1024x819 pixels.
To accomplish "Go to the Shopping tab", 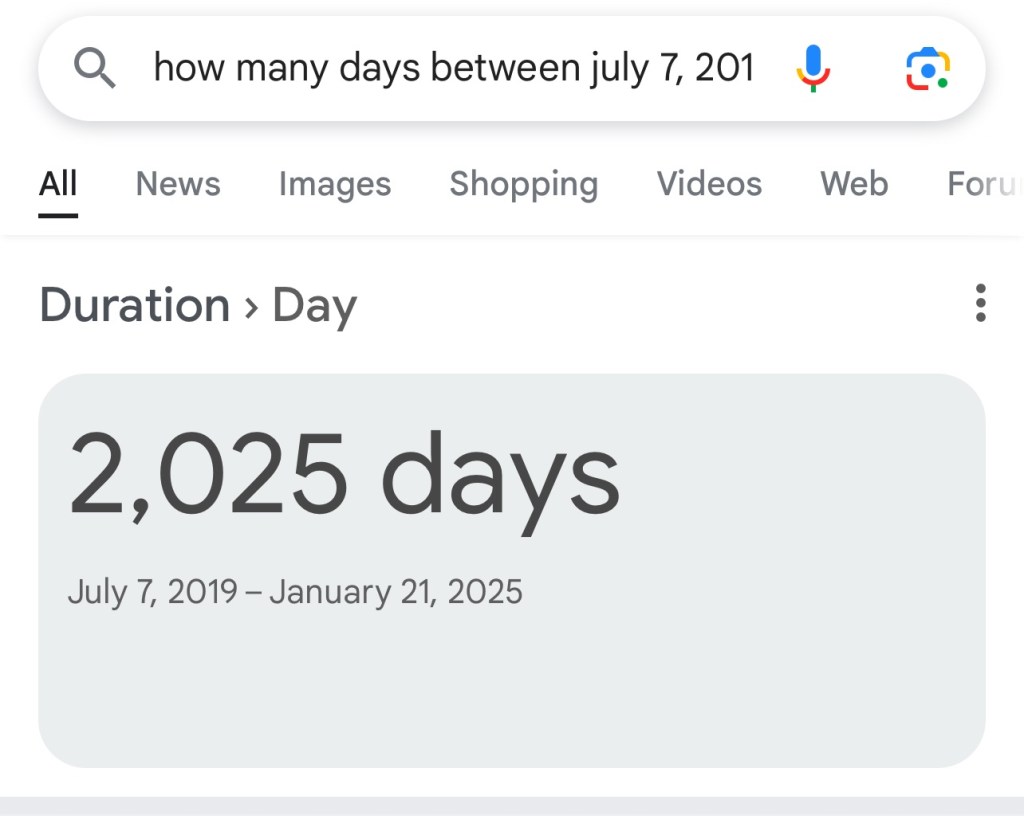I will 523,184.
